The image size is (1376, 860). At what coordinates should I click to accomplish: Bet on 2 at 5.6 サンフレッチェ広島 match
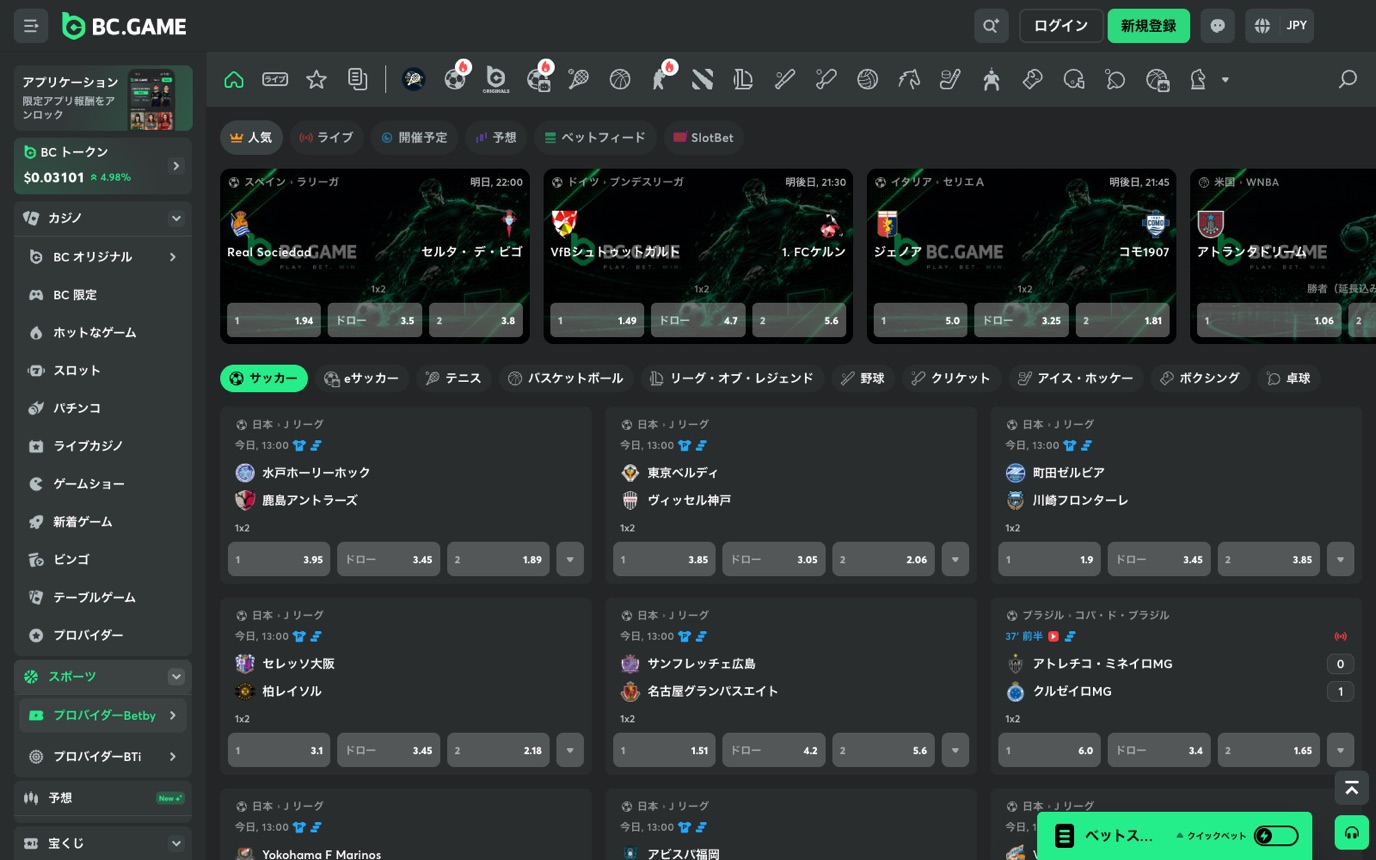pos(884,750)
